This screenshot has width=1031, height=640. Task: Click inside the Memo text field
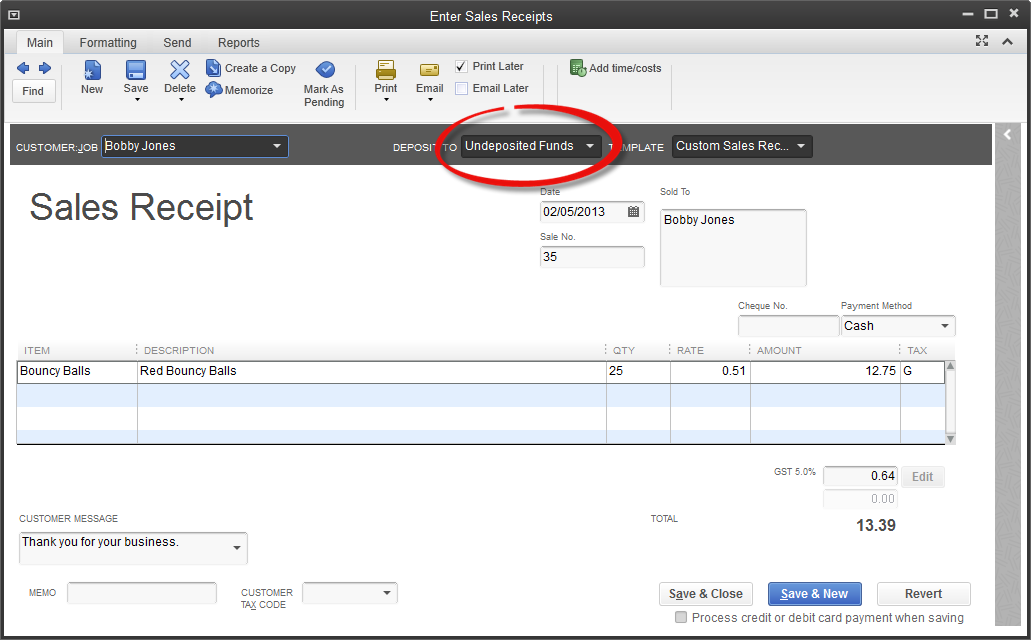coord(142,593)
